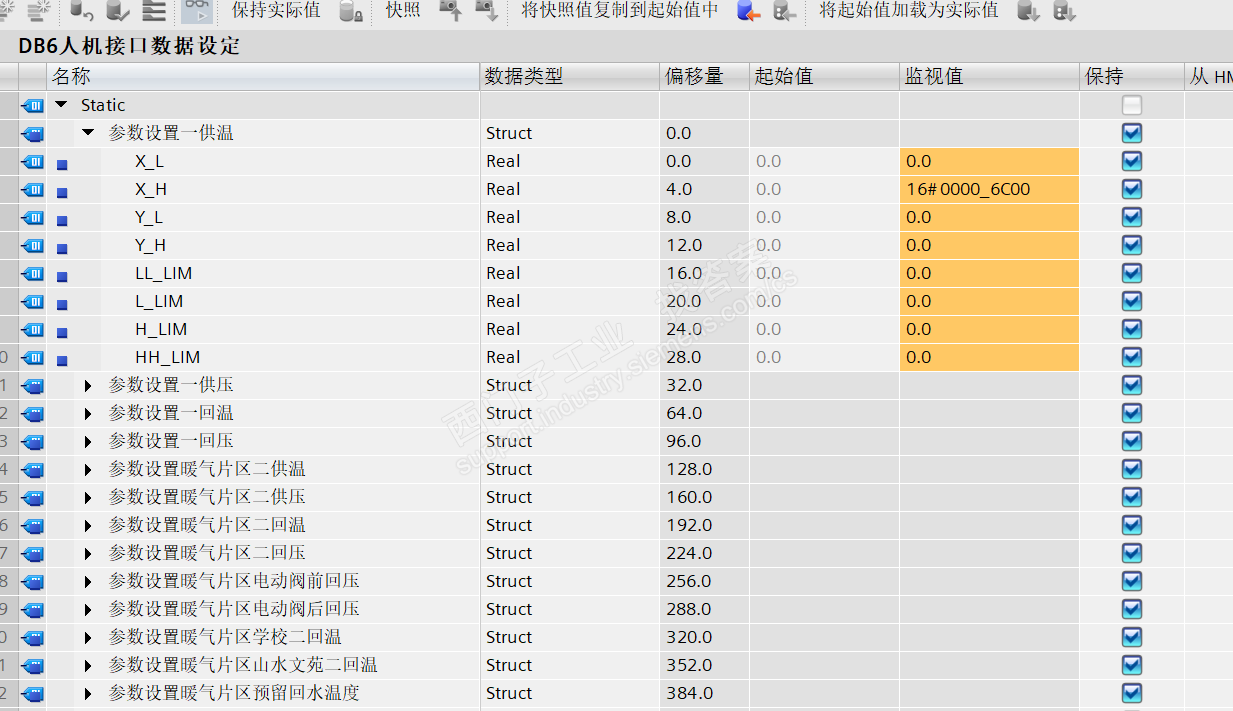Expand the 参数设置一供压 struct
The height and width of the screenshot is (711, 1233).
pyautogui.click(x=88, y=385)
